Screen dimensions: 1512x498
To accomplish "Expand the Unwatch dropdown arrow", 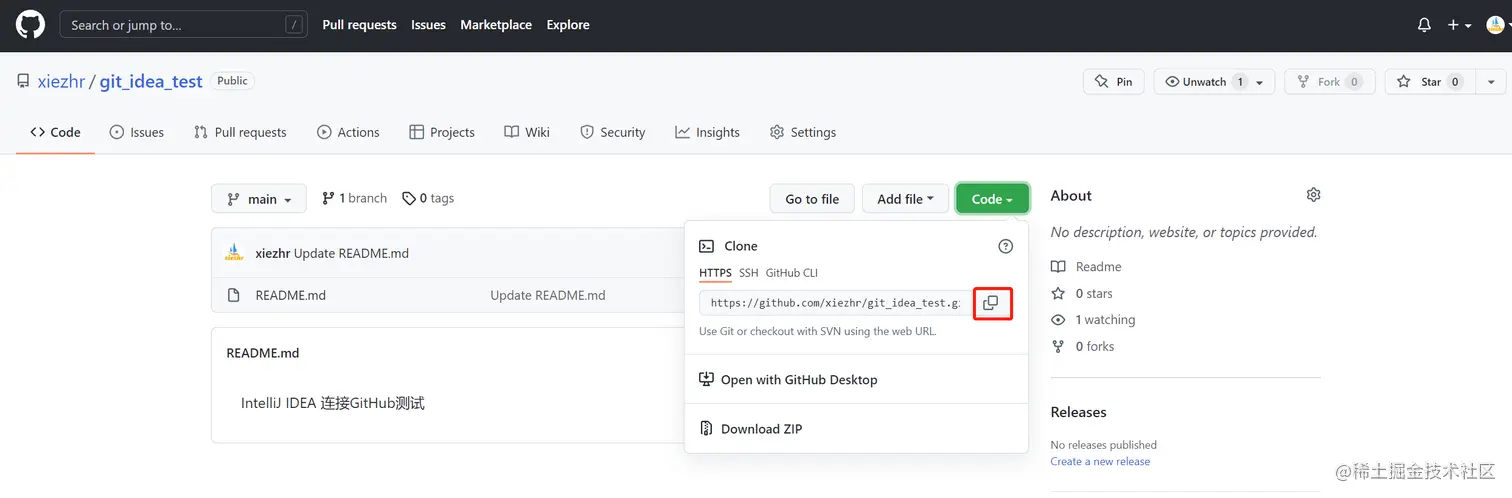I will [x=1260, y=82].
